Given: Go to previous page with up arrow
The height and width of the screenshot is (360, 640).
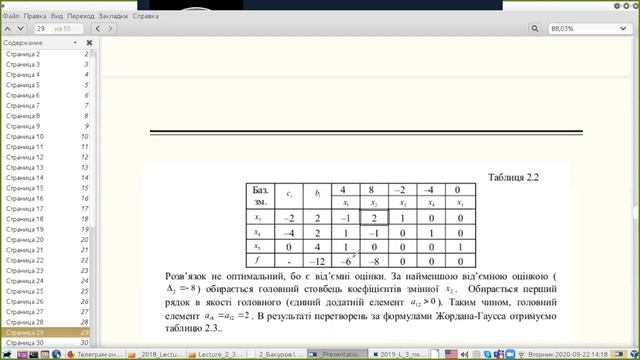Looking at the screenshot, I should [x=8, y=29].
